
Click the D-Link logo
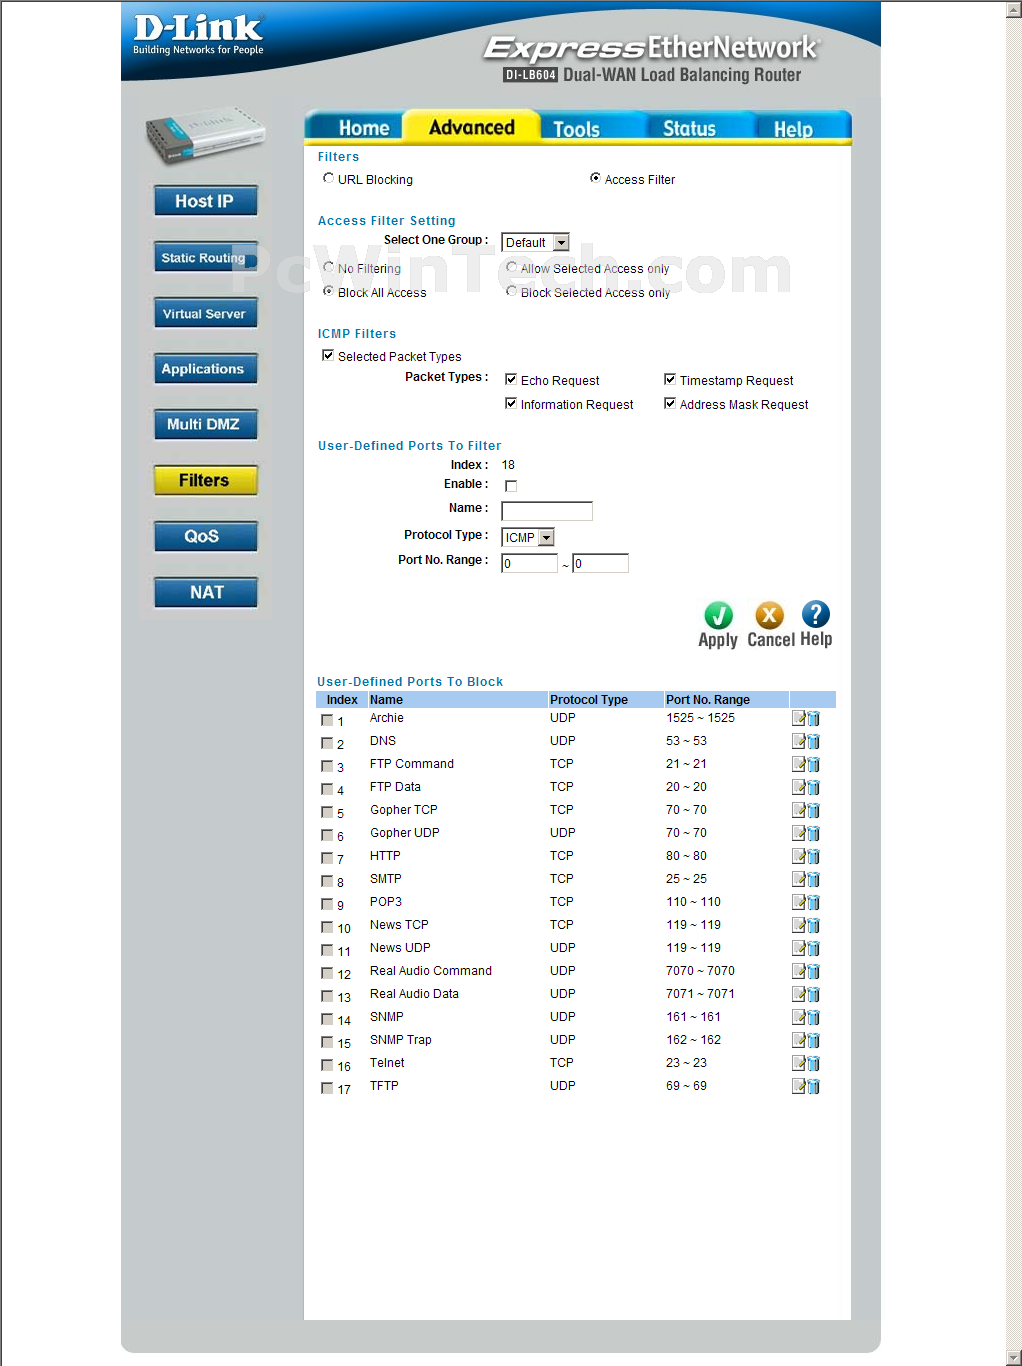pyautogui.click(x=198, y=34)
